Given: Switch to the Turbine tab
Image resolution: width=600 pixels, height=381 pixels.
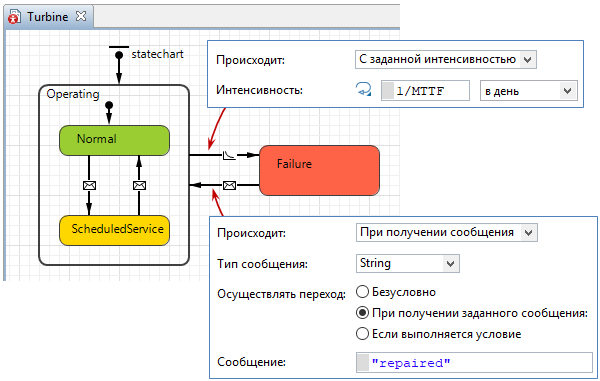Looking at the screenshot, I should 47,17.
